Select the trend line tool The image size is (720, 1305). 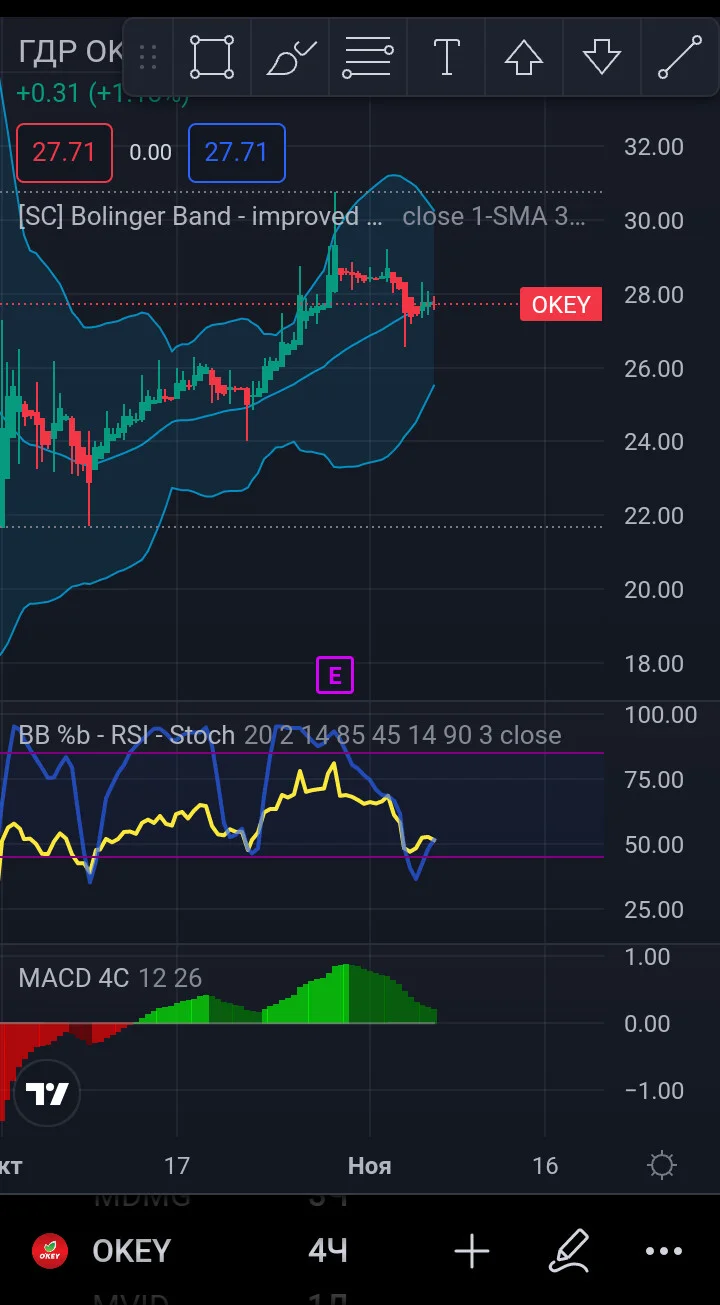click(680, 57)
